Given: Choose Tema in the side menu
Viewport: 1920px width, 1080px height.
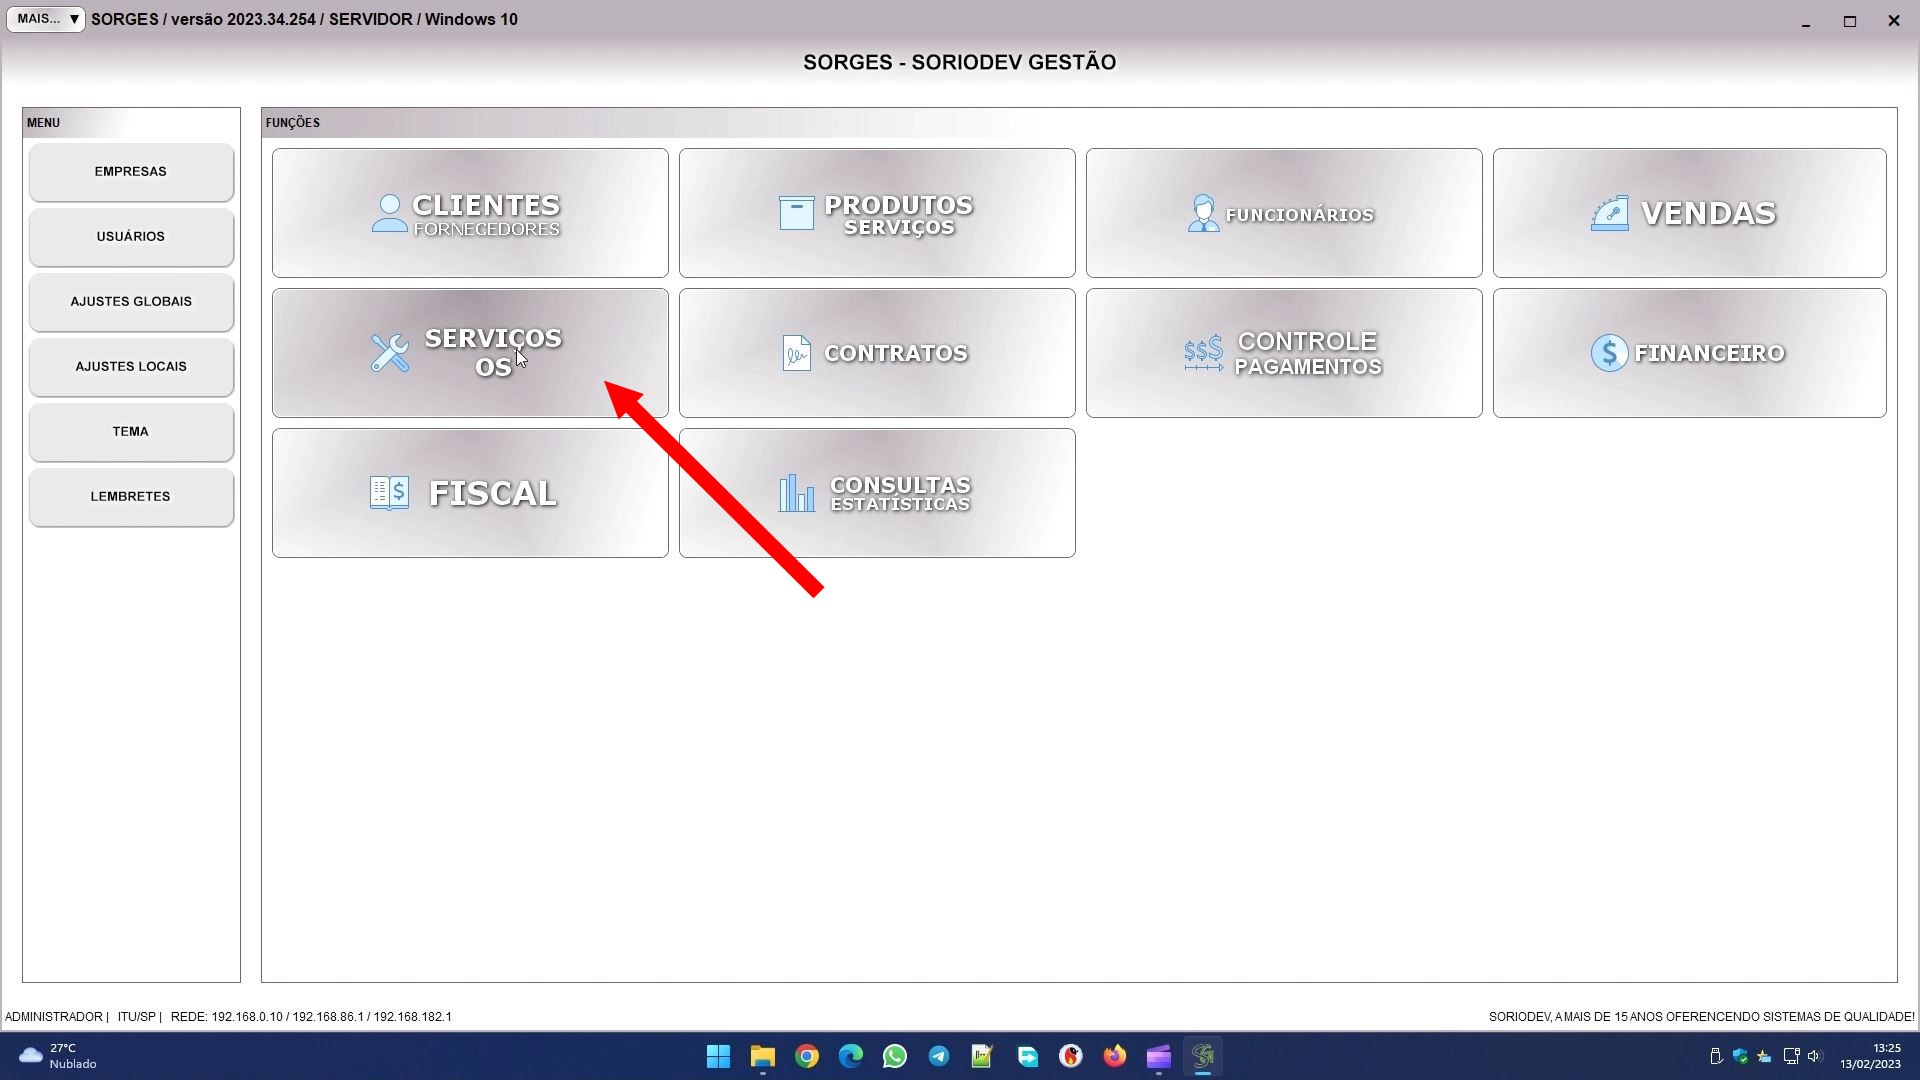Looking at the screenshot, I should click(x=131, y=432).
